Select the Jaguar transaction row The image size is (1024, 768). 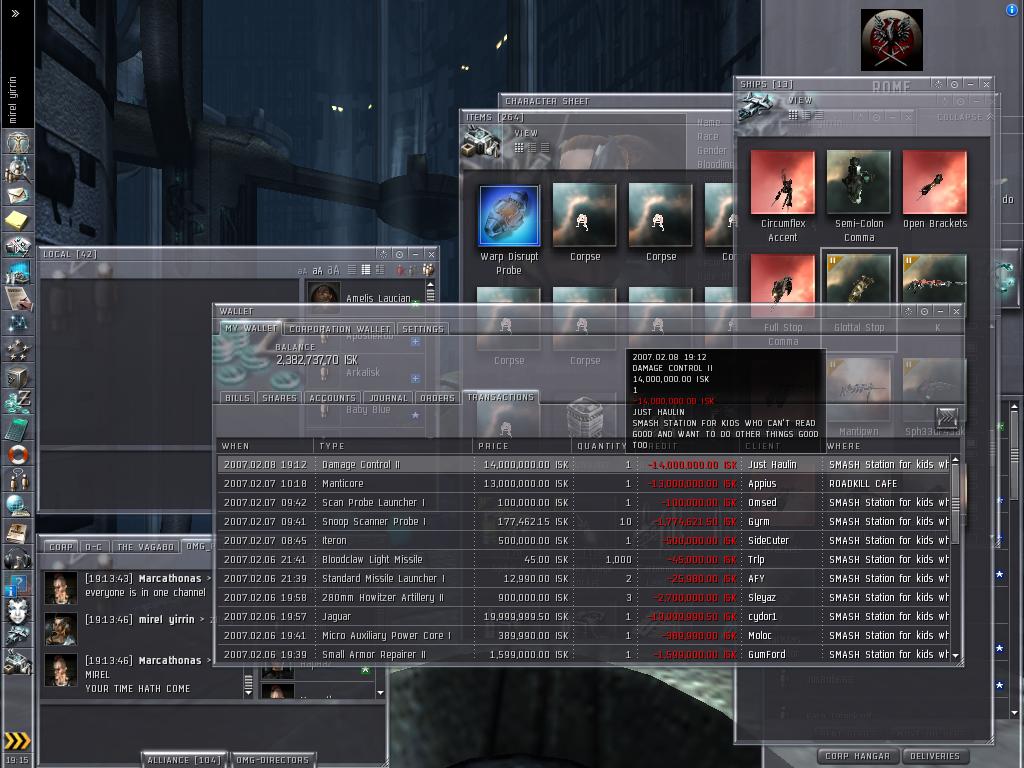click(583, 616)
